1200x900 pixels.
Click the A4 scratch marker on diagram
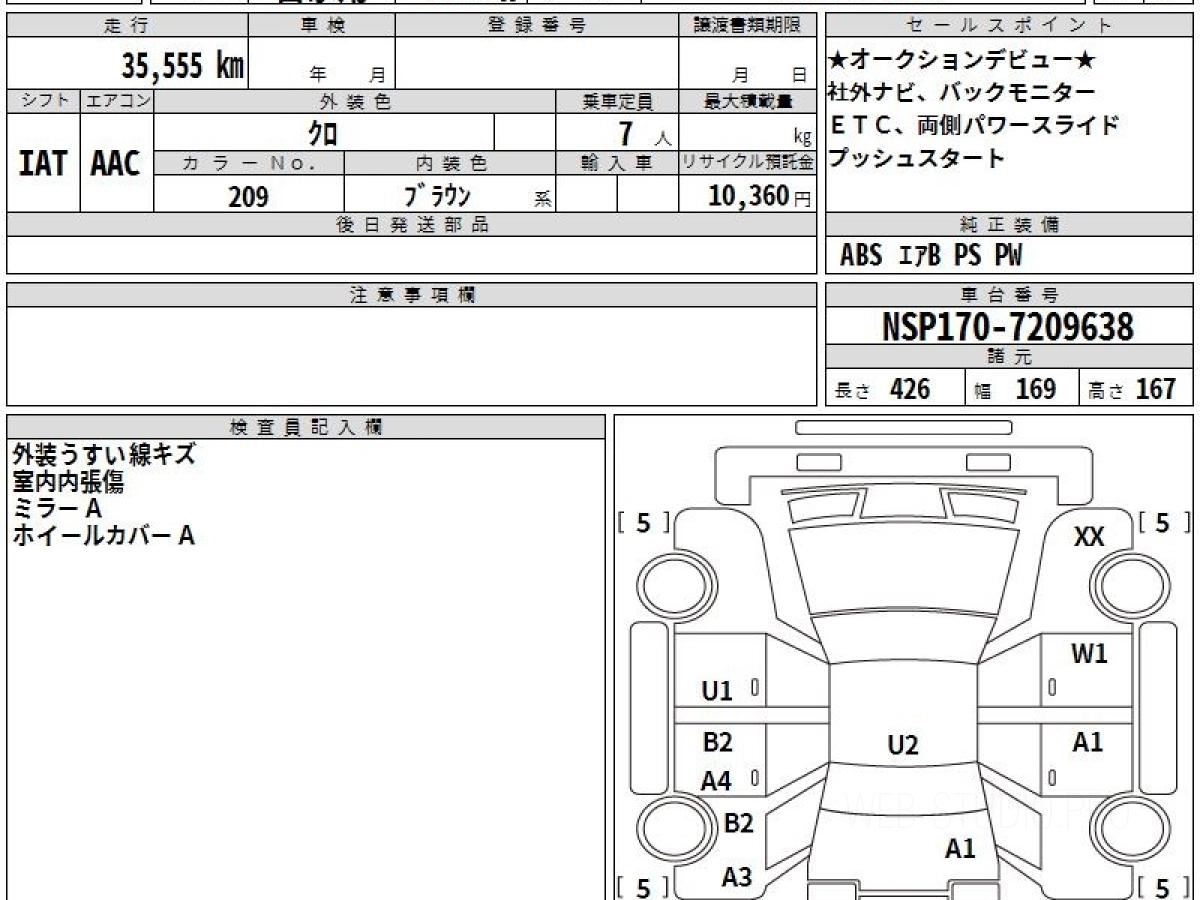click(716, 782)
